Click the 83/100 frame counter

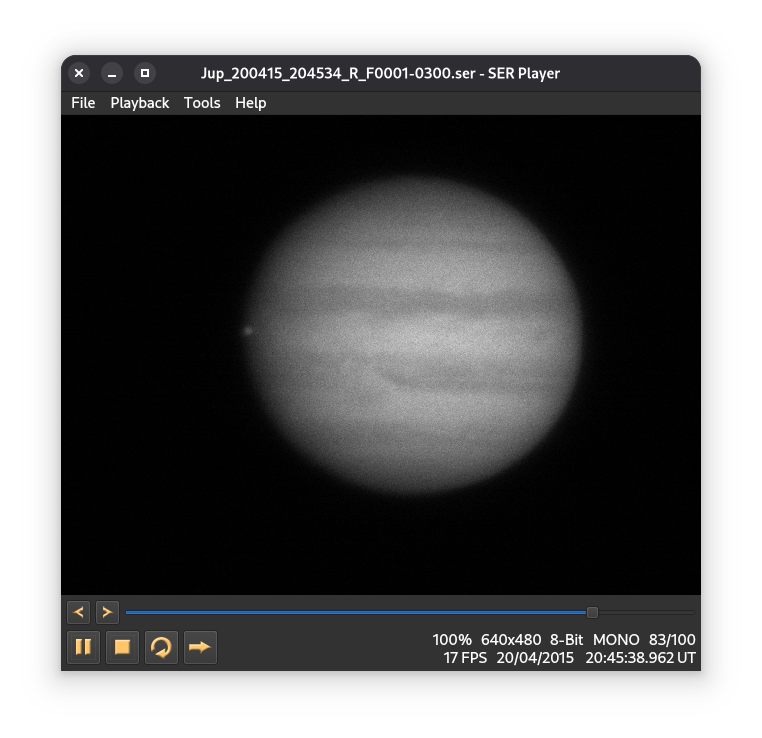[x=672, y=639]
